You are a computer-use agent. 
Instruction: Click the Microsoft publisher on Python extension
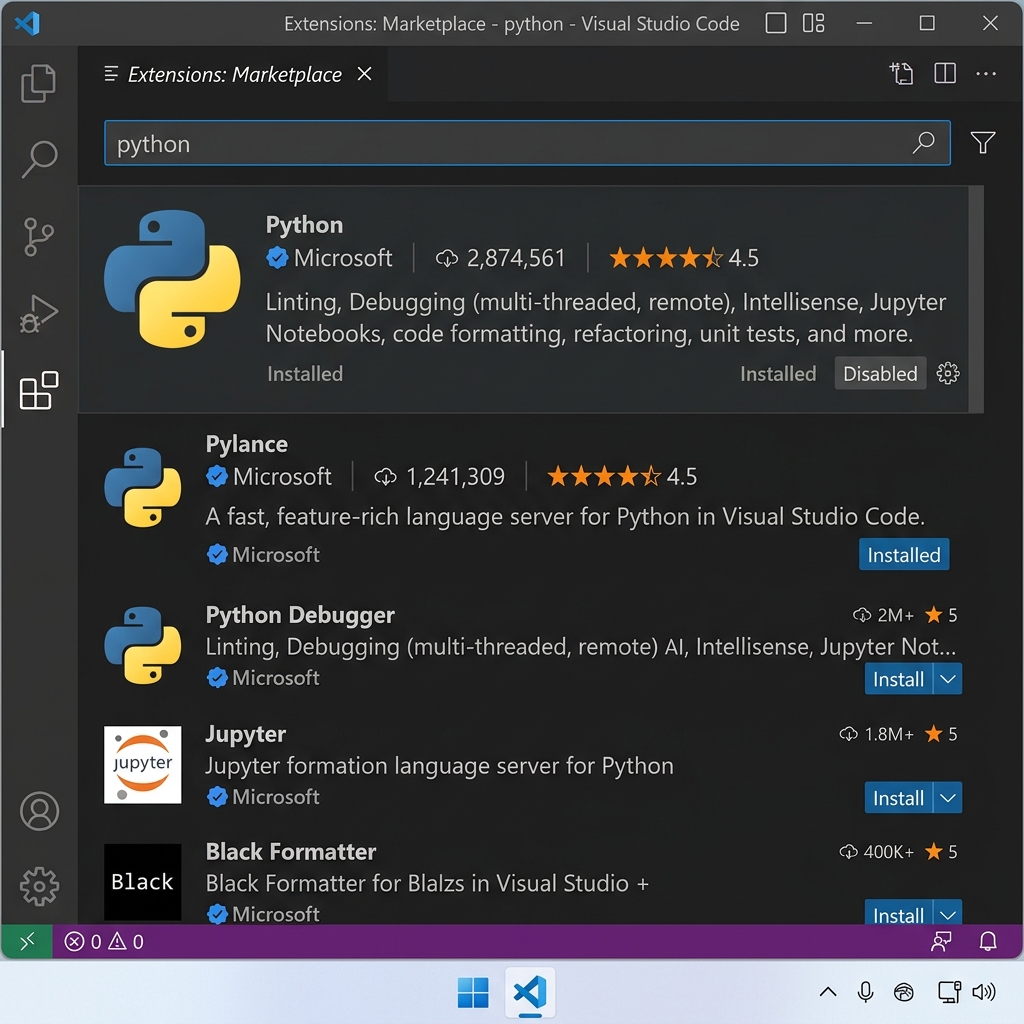[329, 258]
